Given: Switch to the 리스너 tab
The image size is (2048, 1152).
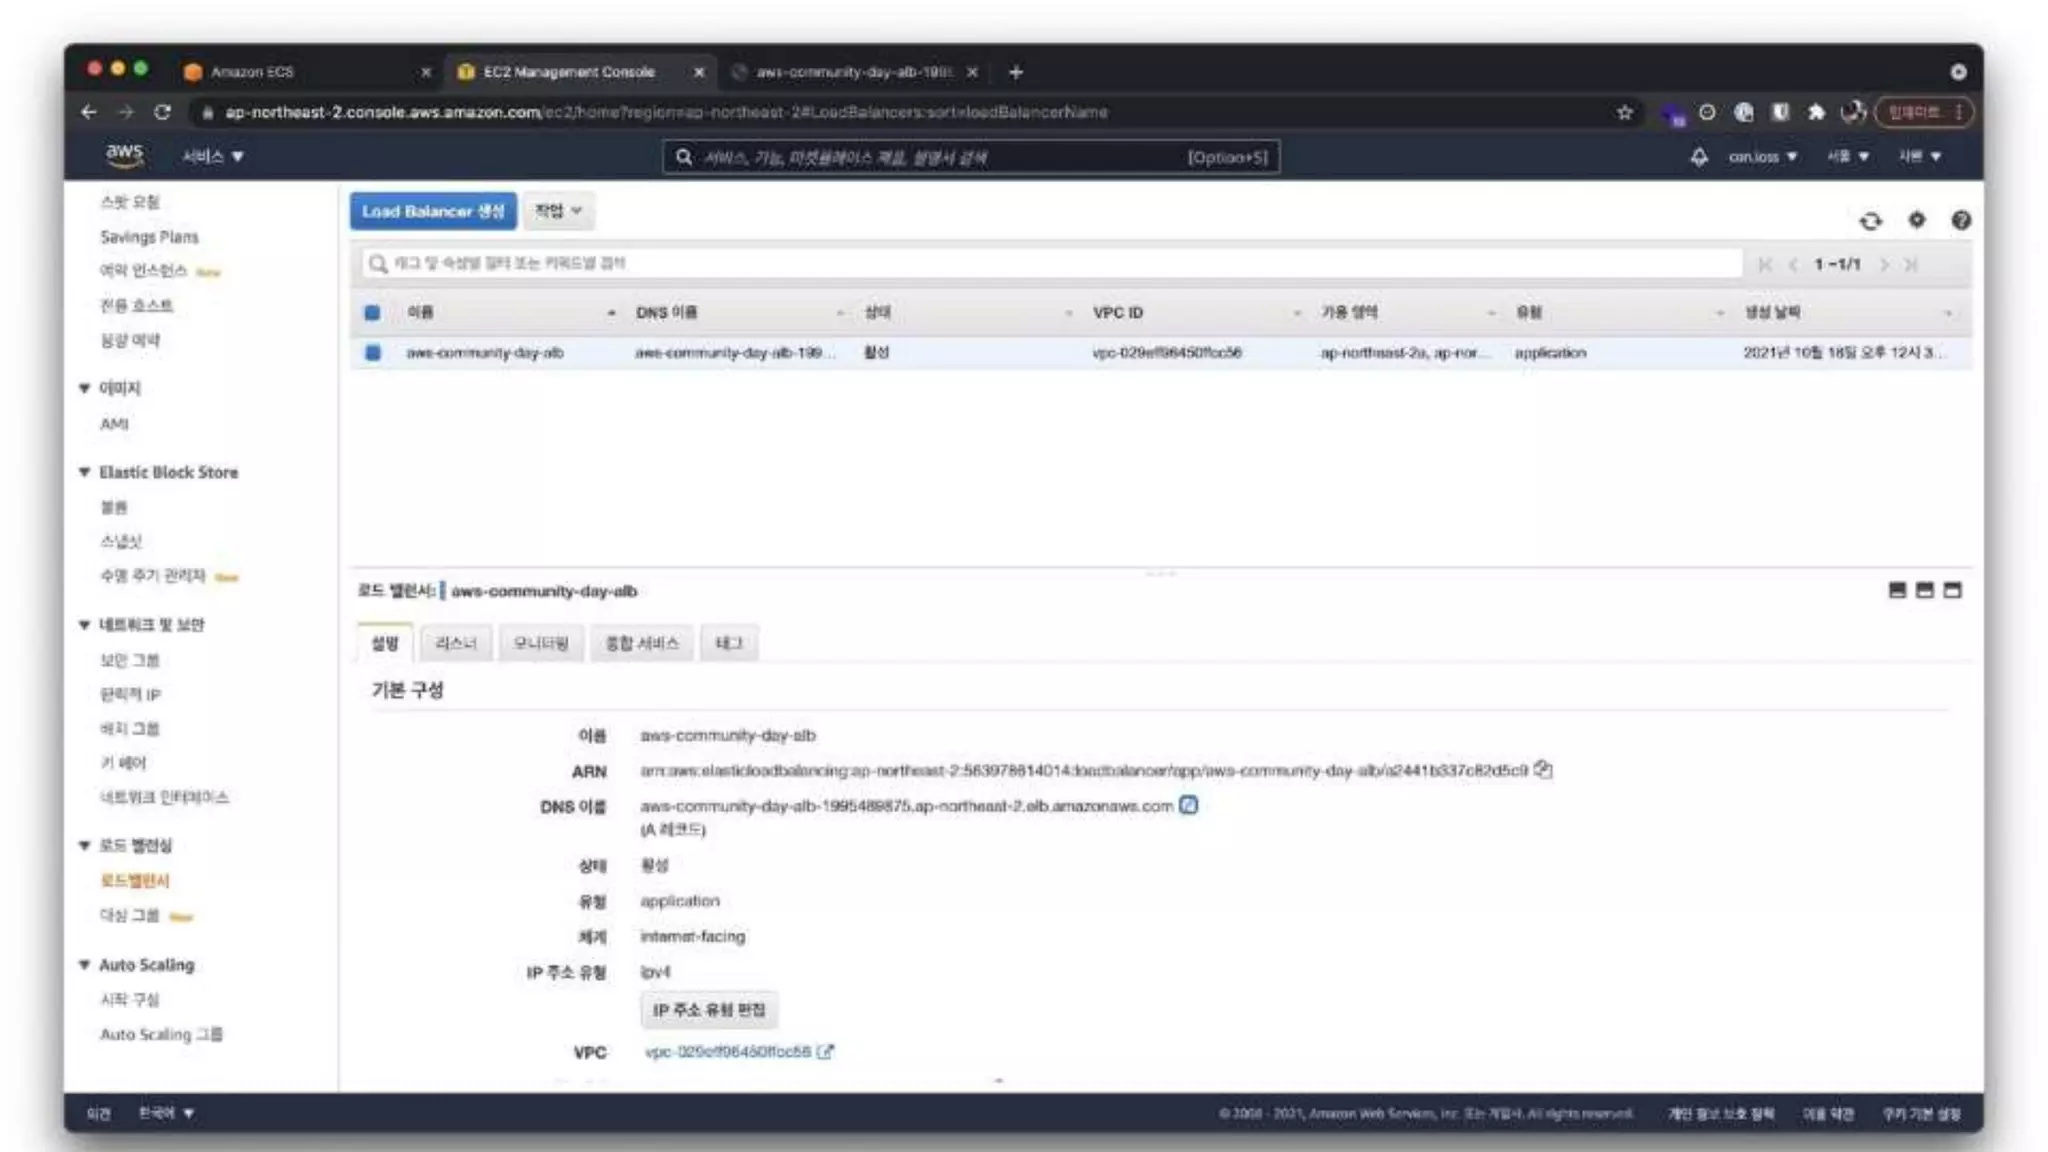Looking at the screenshot, I should (456, 643).
